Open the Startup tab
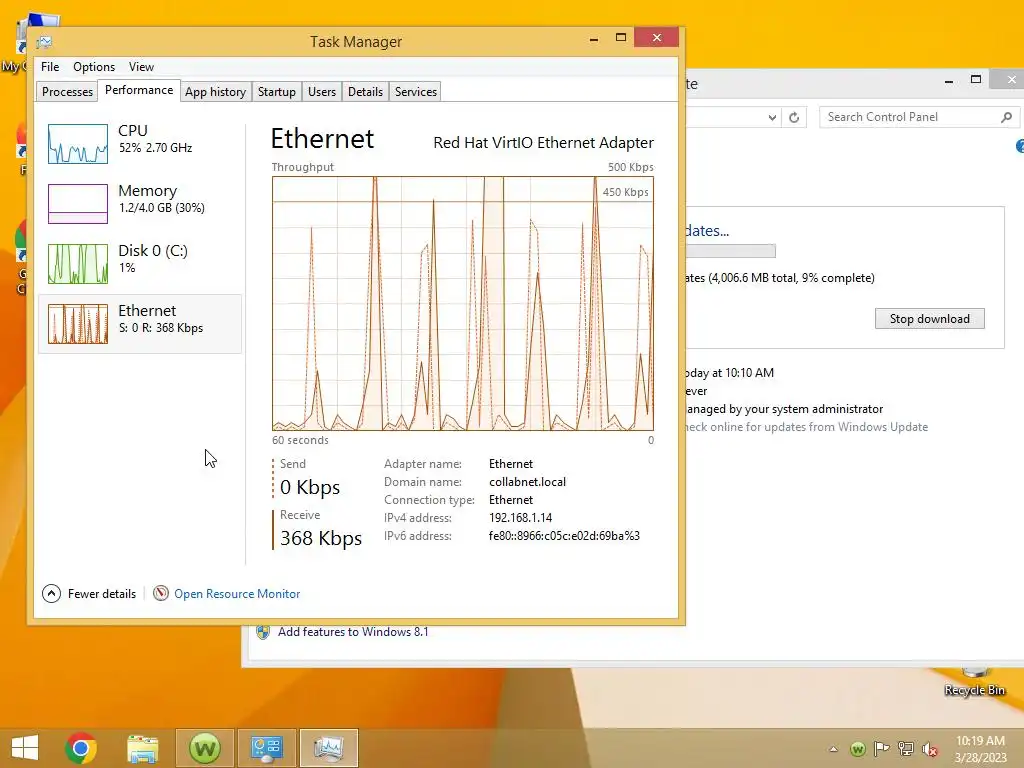Screen dimensions: 1024x768 pyautogui.click(x=277, y=91)
